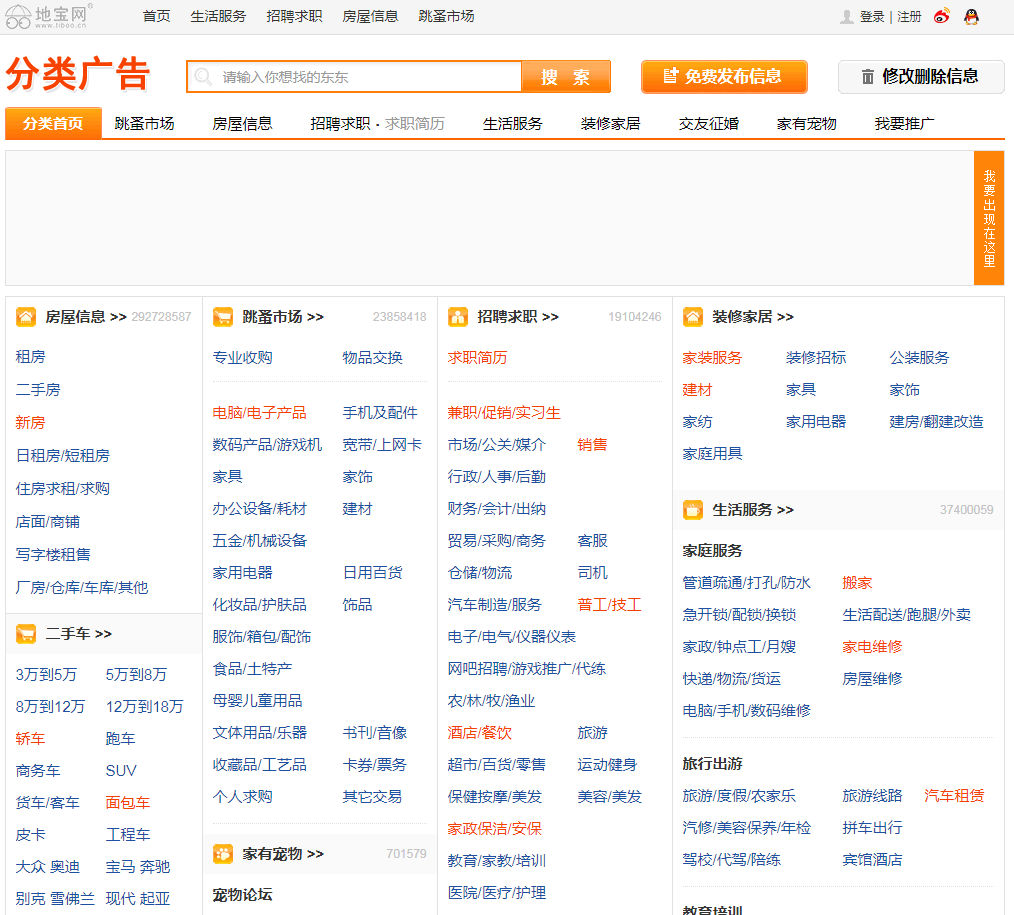Open 专业收购 category
Screen dimensions: 1014x915
pyautogui.click(x=243, y=358)
